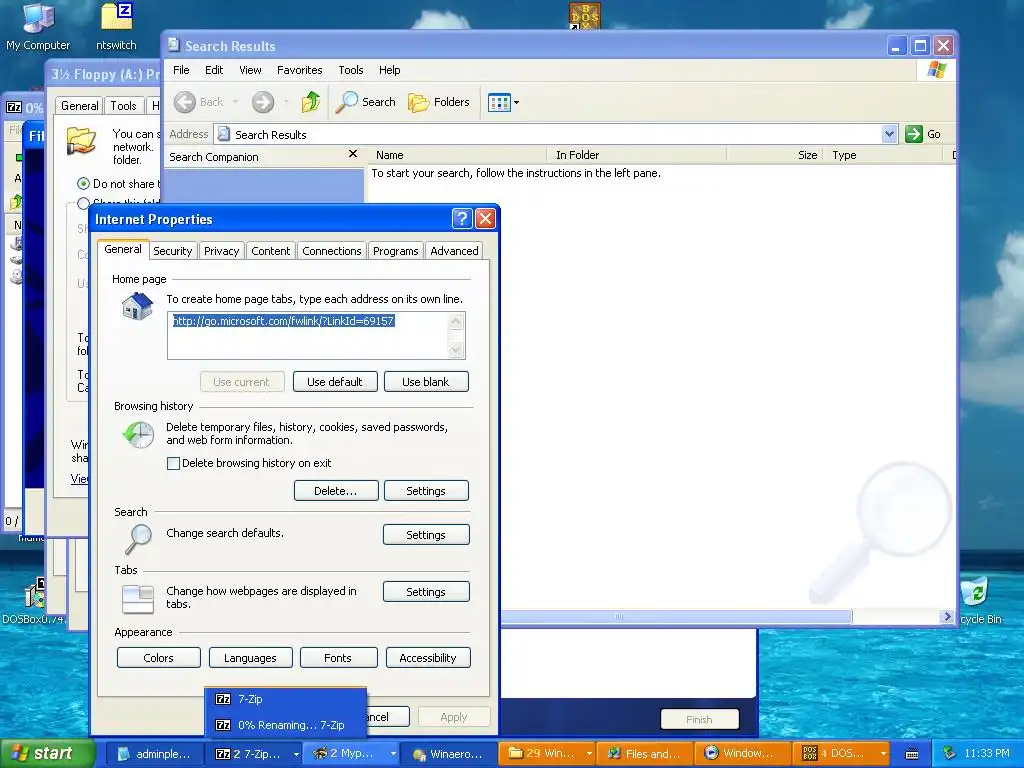Go up one folder level icon
This screenshot has height=768, width=1024.
[x=311, y=102]
